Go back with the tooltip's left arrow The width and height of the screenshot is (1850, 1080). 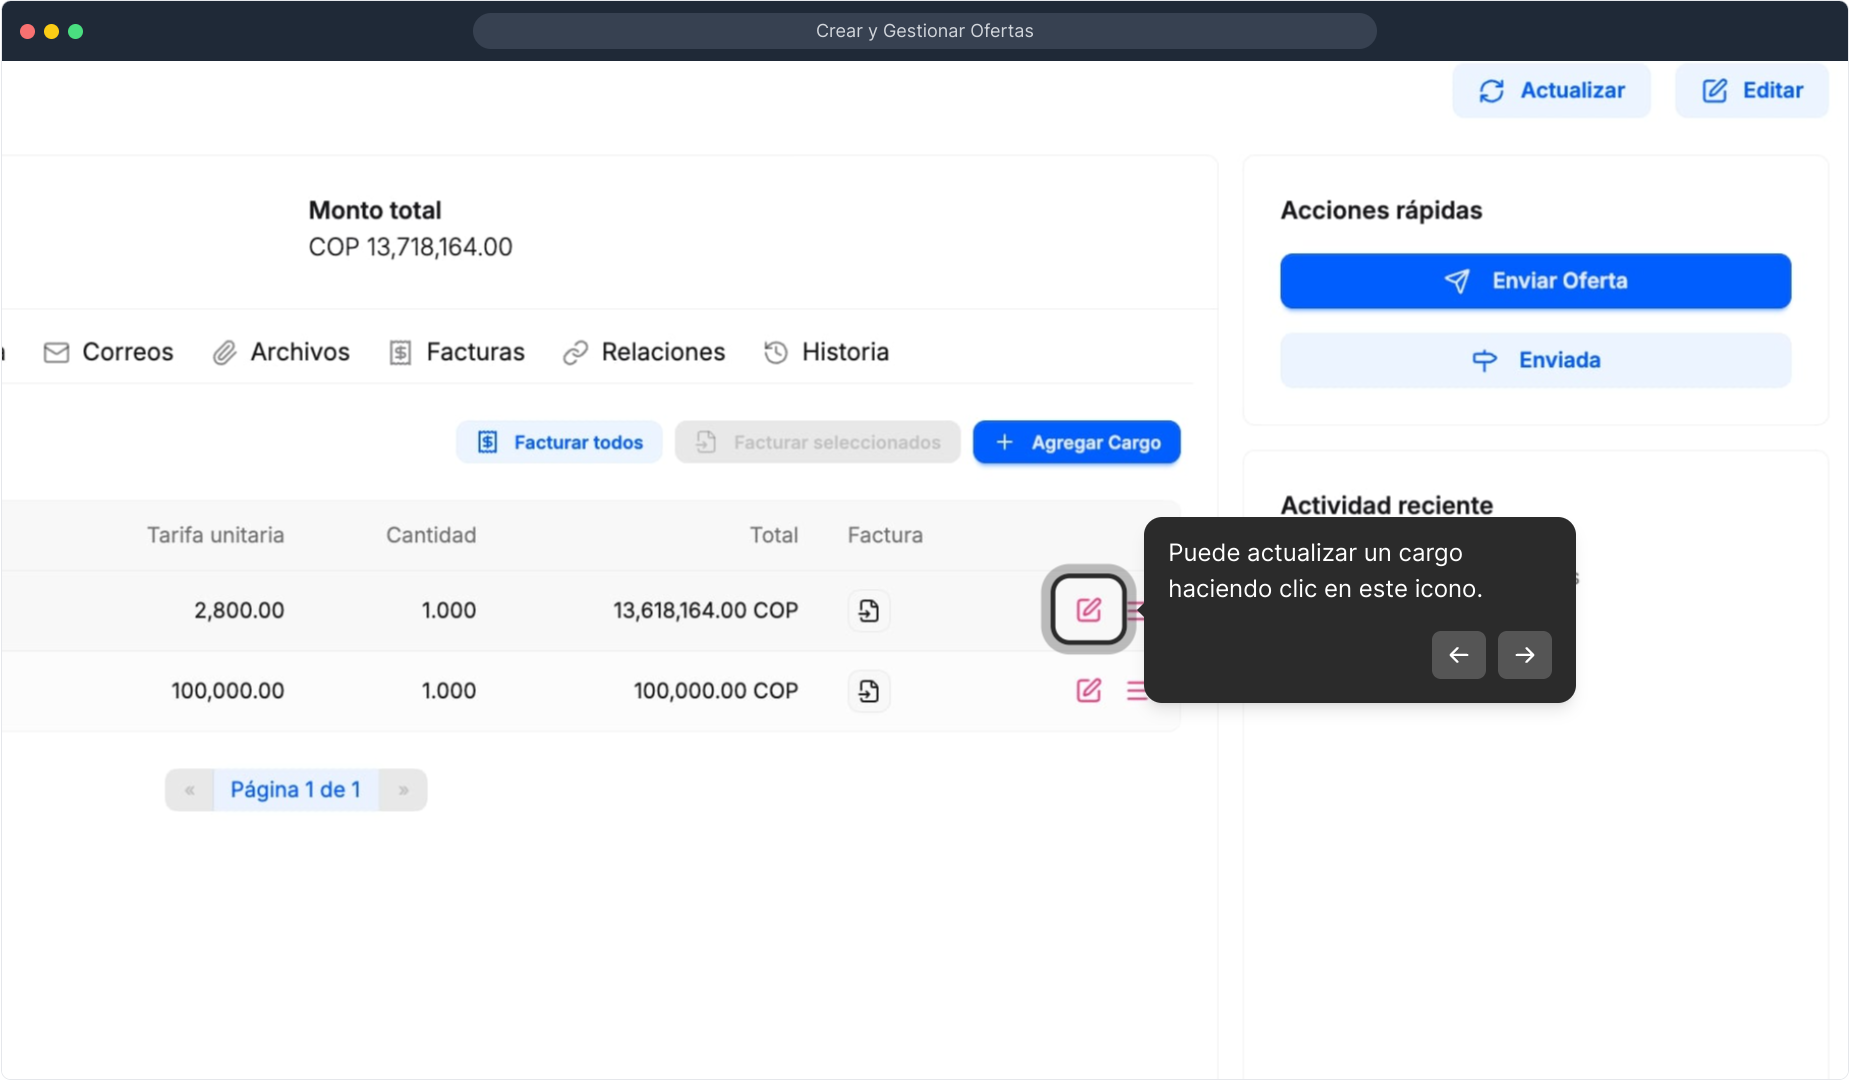1458,655
